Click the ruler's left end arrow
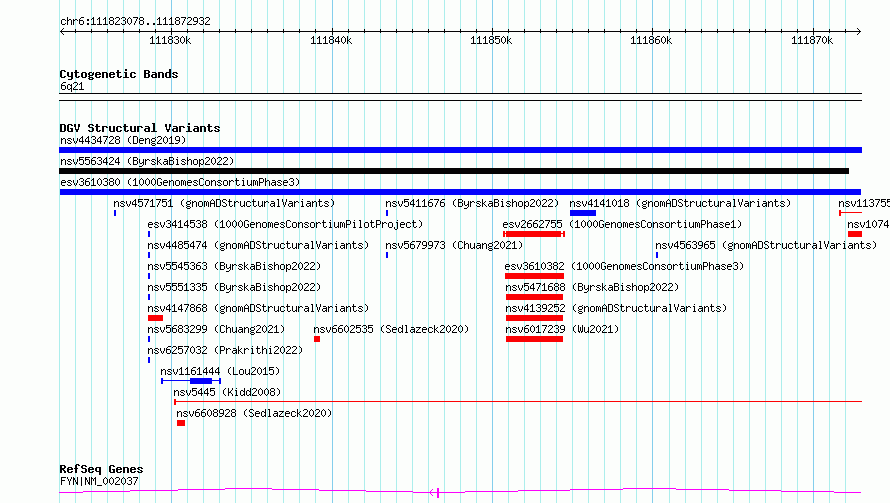 coord(62,32)
